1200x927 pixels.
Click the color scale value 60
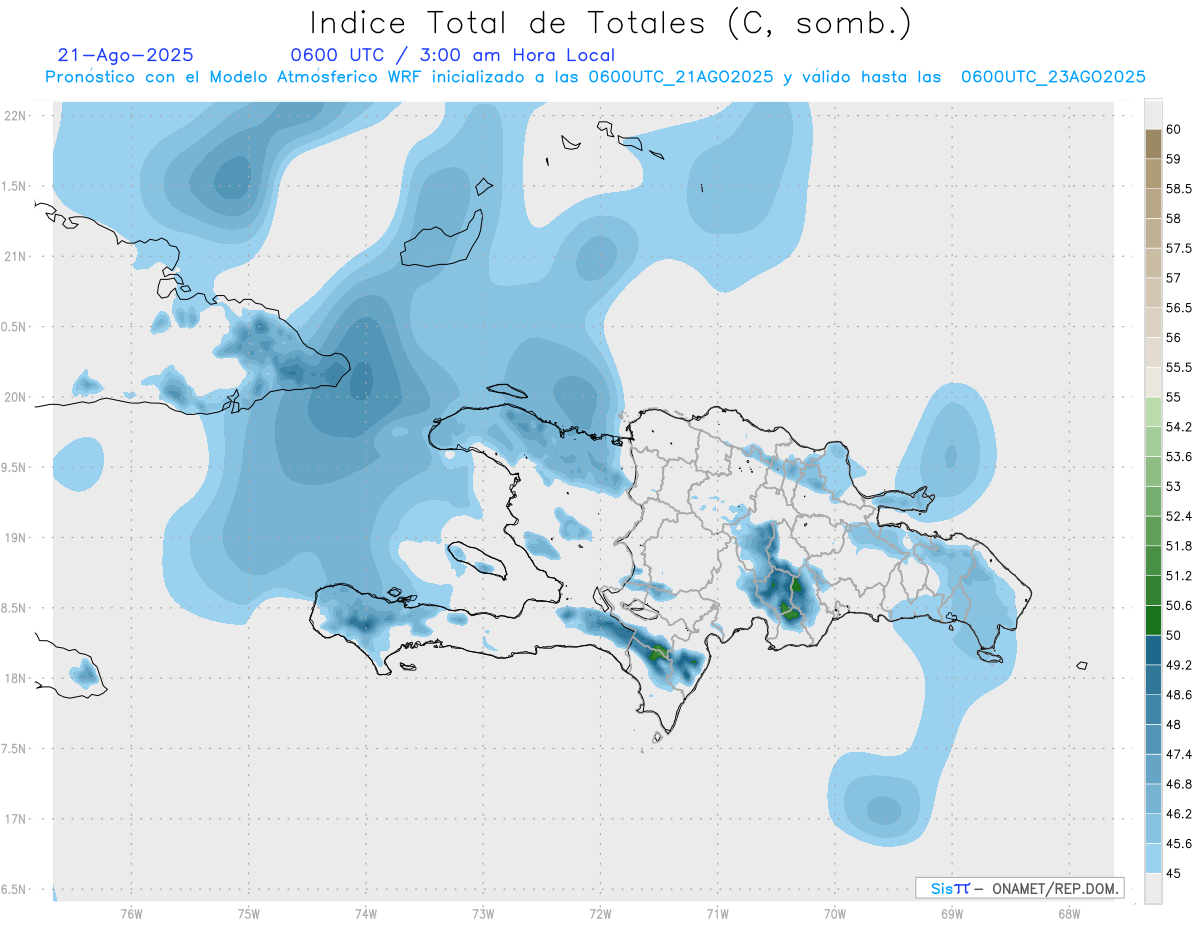(x=1173, y=129)
